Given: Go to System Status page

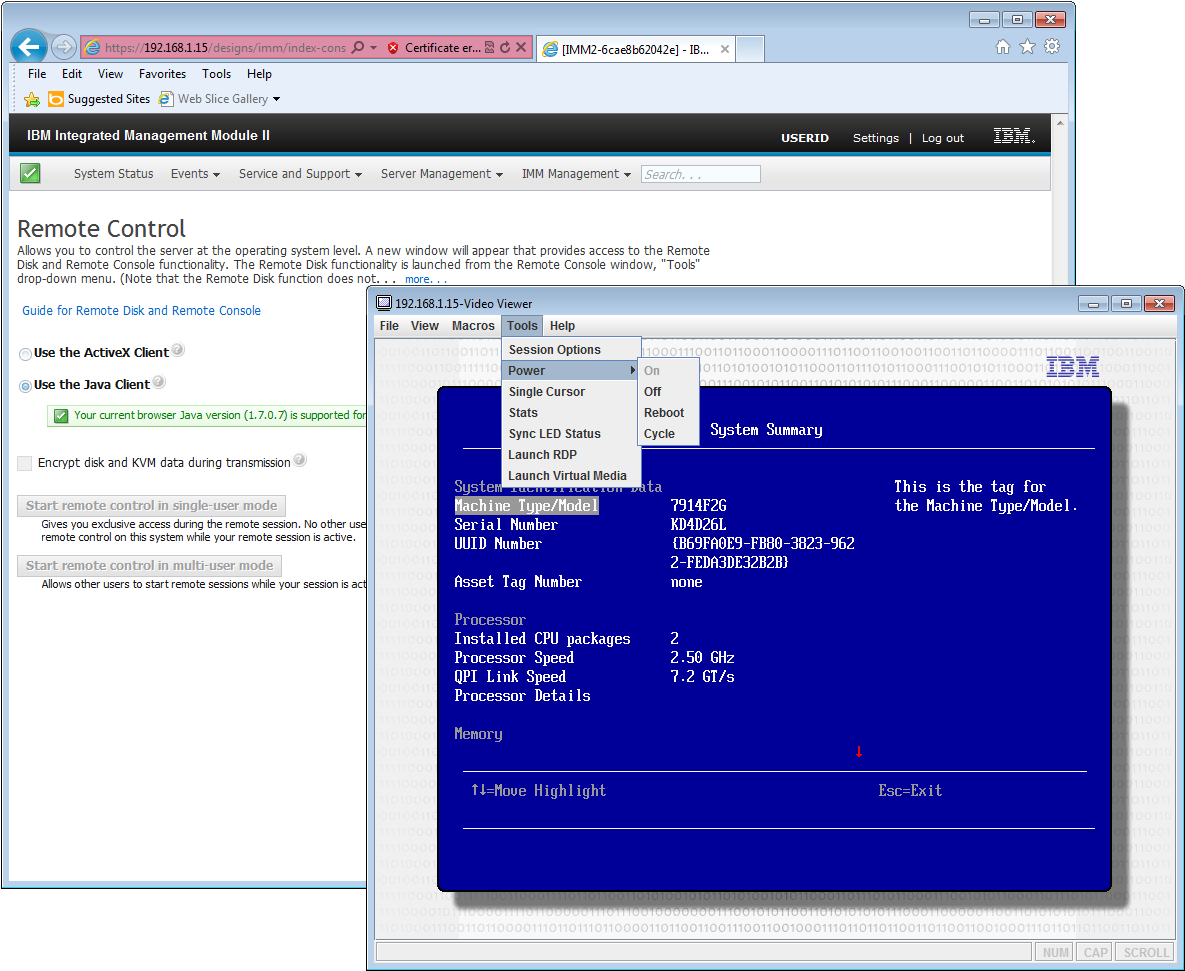Looking at the screenshot, I should pos(113,174).
